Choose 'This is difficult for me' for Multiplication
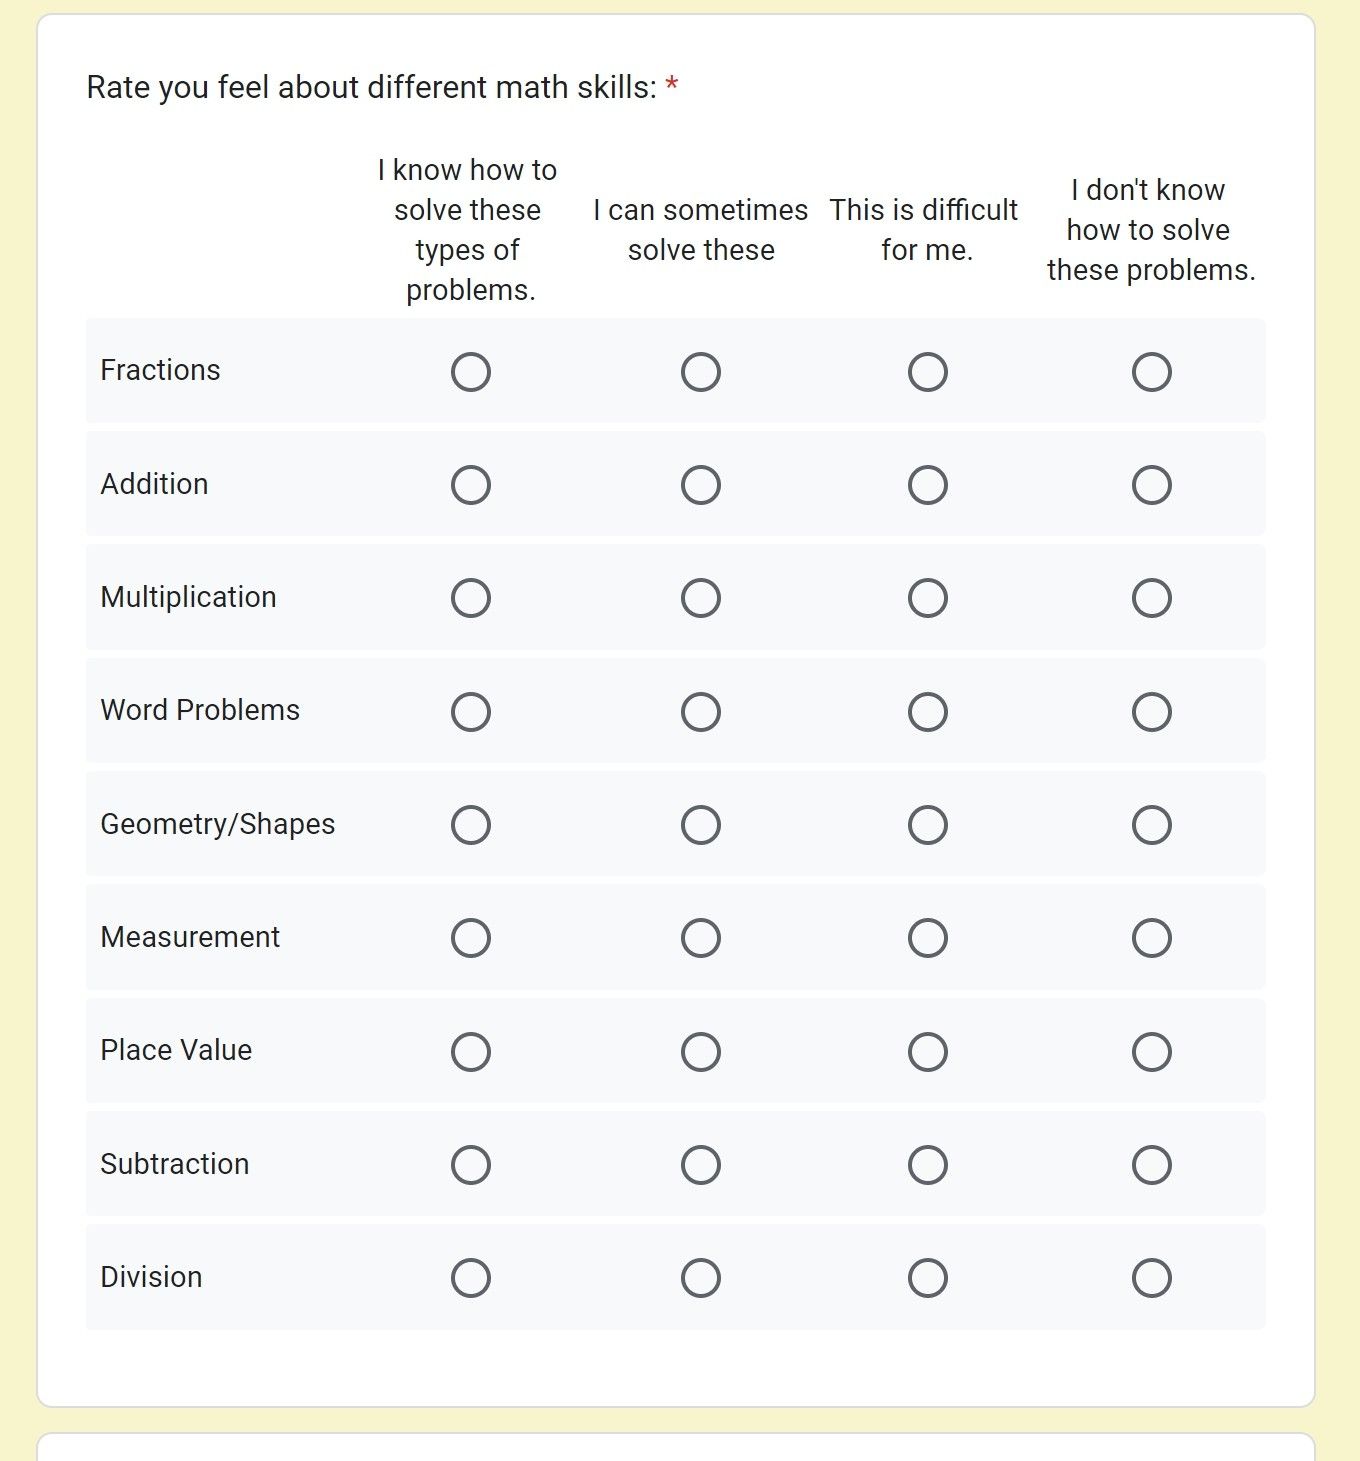 pyautogui.click(x=928, y=597)
